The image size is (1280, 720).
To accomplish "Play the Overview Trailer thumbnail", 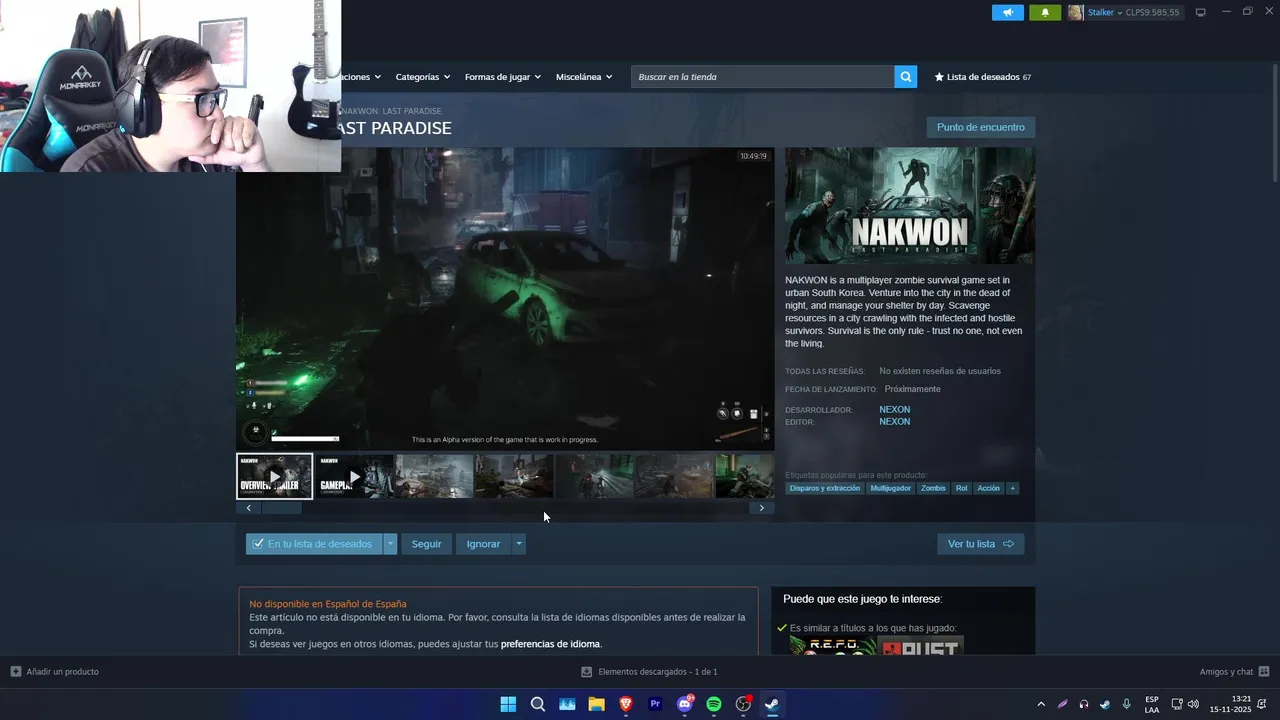I will click(x=274, y=476).
